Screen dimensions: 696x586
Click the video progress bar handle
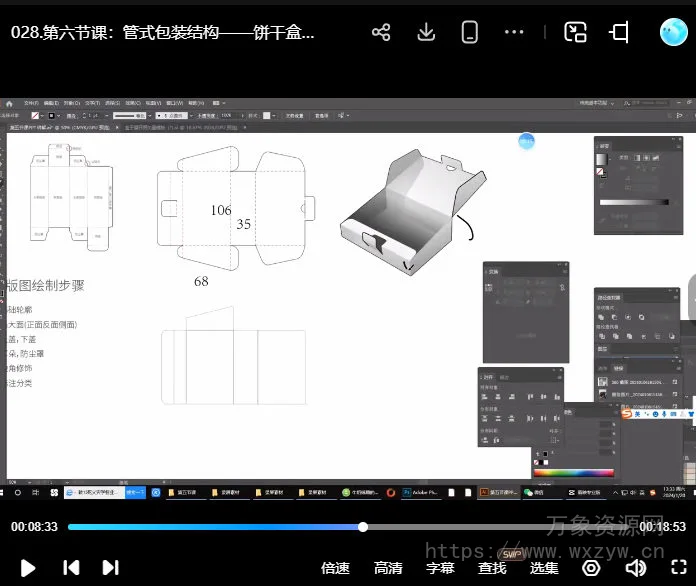[x=363, y=527]
